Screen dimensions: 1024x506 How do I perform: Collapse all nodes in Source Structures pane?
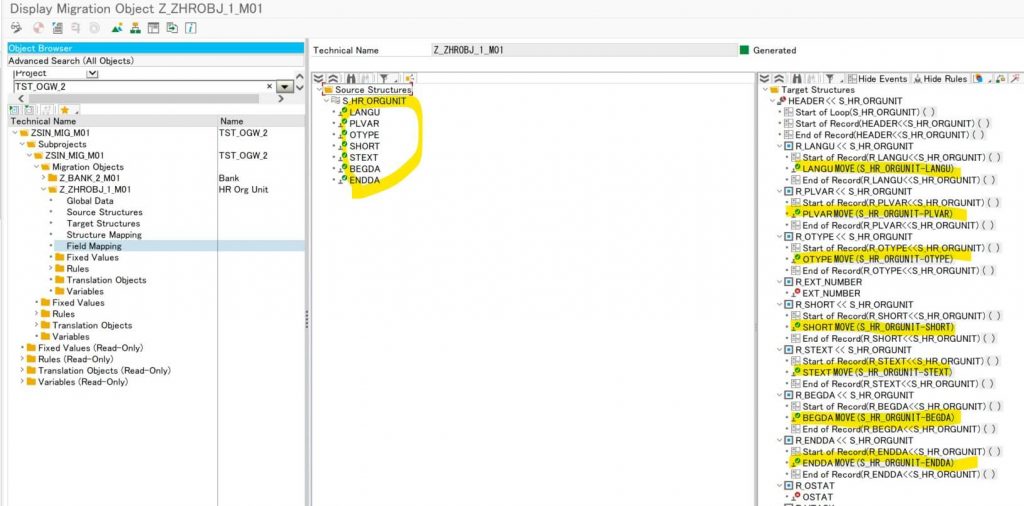(332, 78)
